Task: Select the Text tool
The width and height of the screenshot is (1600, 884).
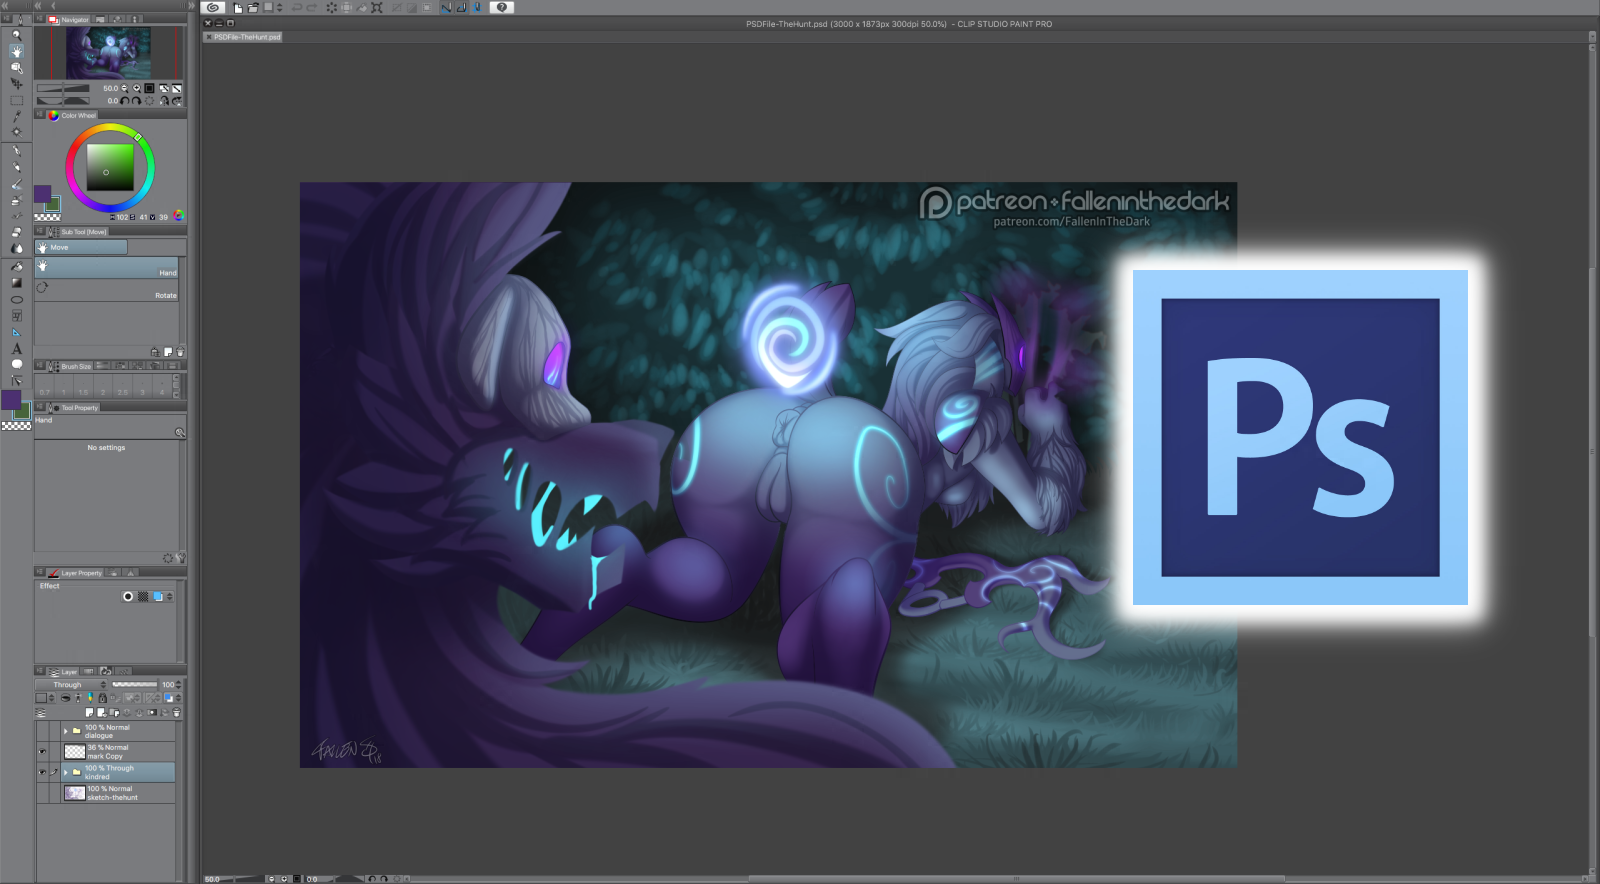Action: pyautogui.click(x=16, y=348)
